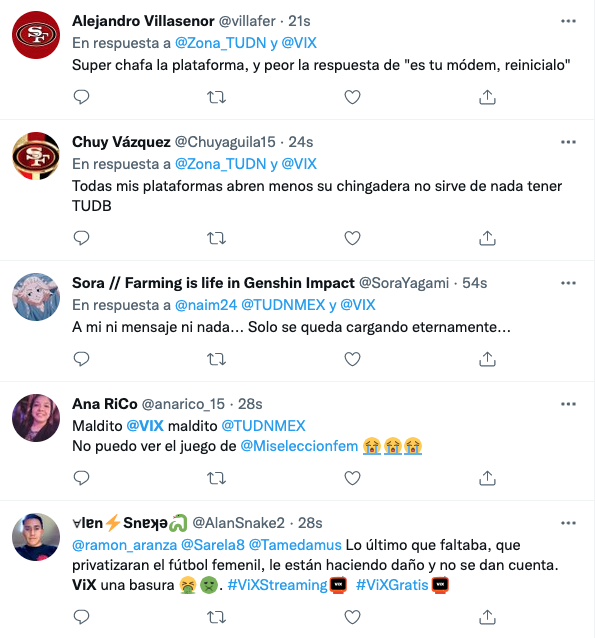Screen dimensions: 595x638
Task: Reply to Sora's tweet
Action: click(81, 359)
